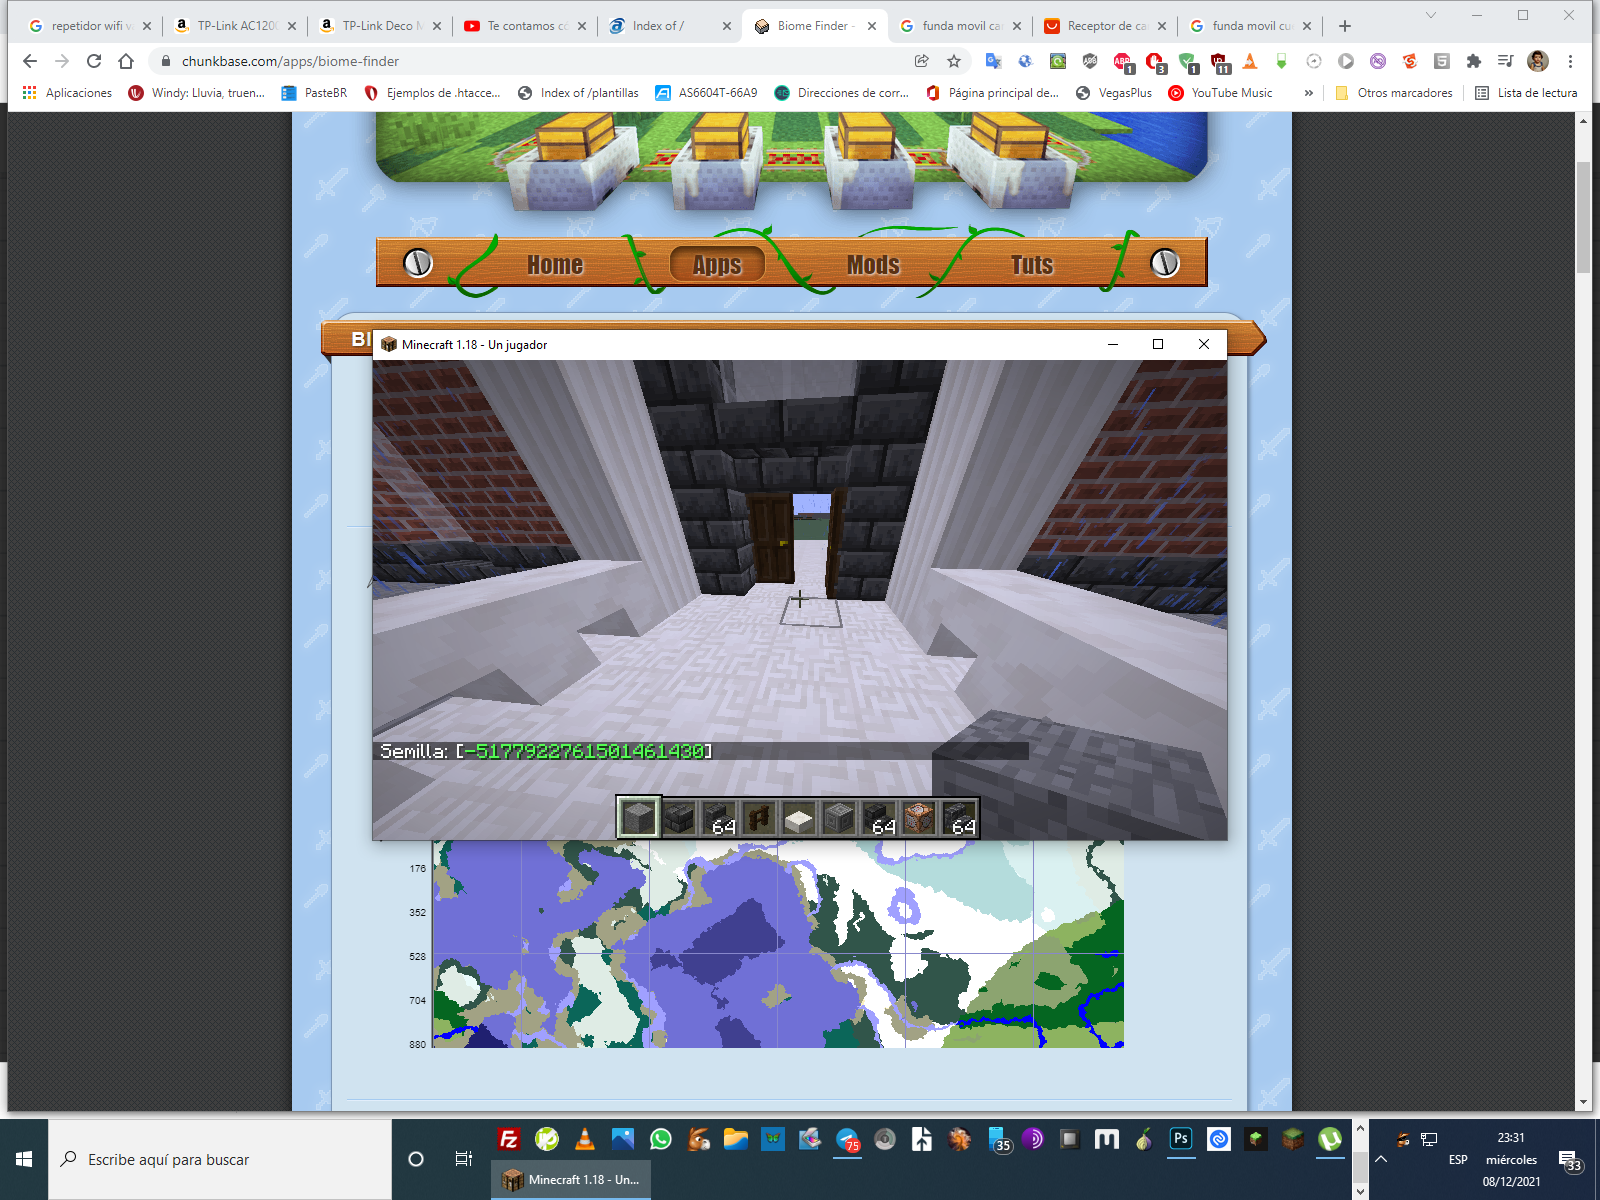Click the Lista de lectura button
1600x1200 pixels.
pos(1526,93)
